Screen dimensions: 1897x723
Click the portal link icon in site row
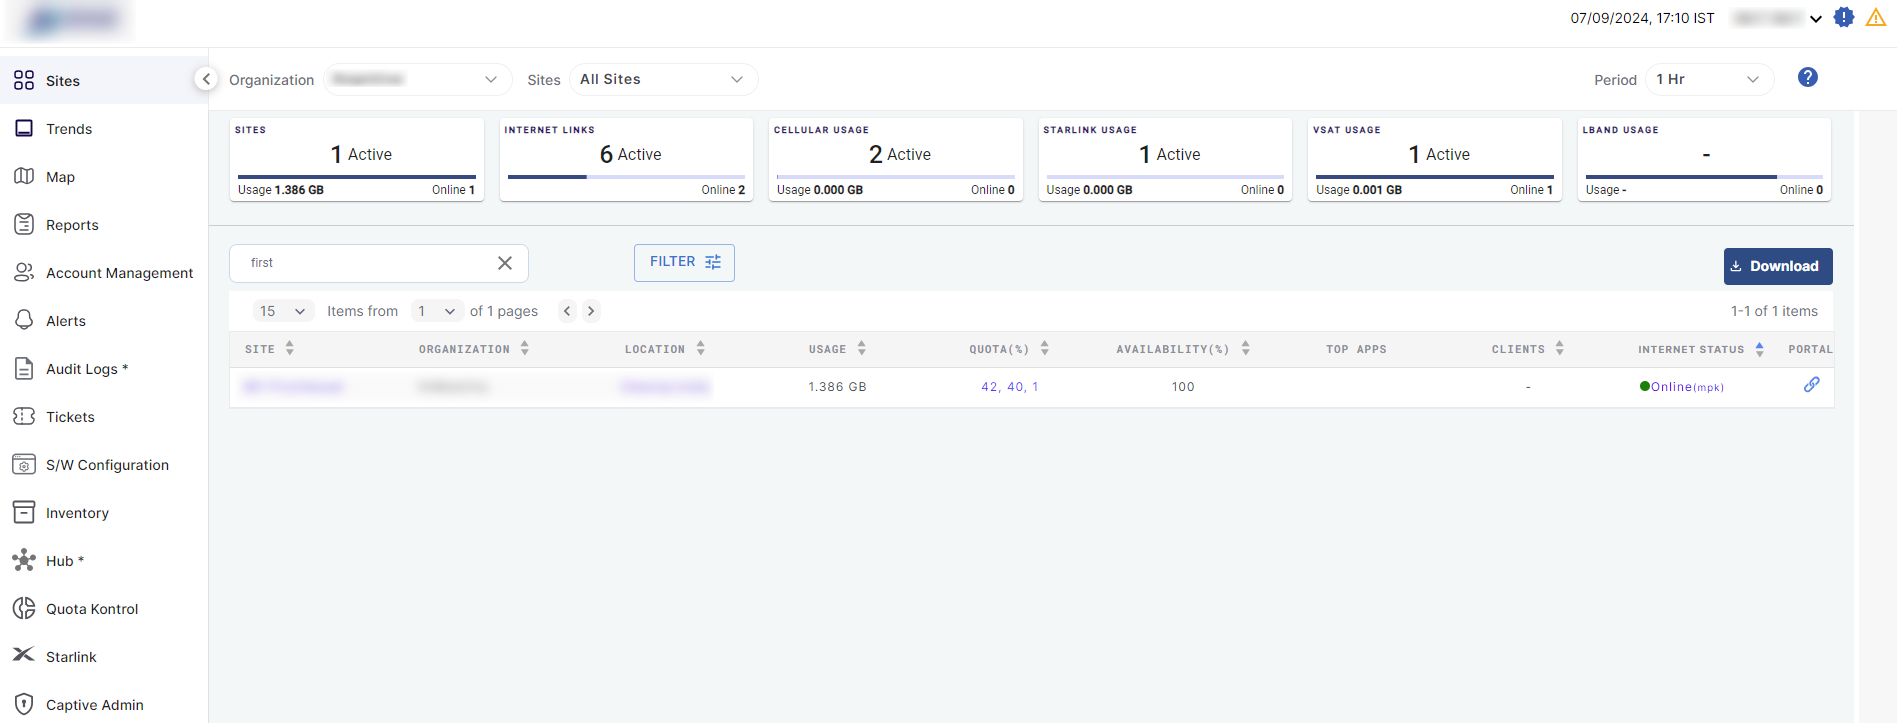coord(1811,385)
